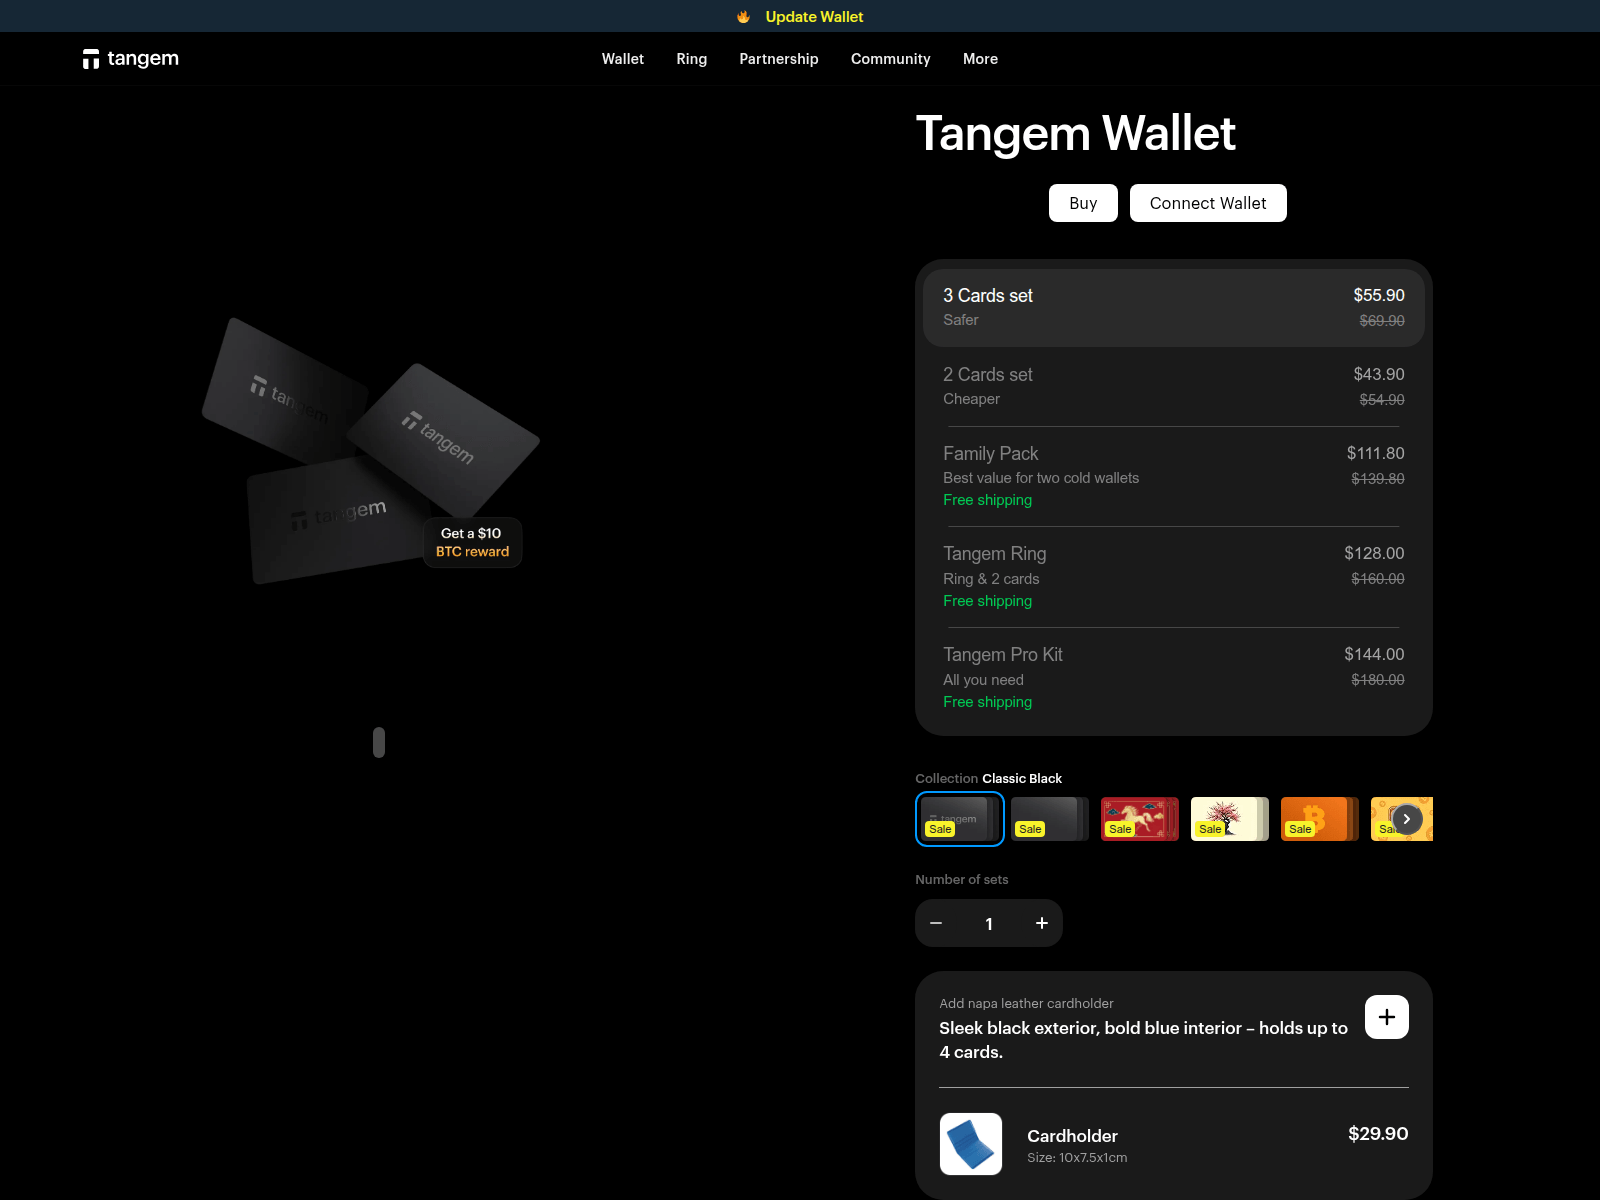Click the 'Number of sets' label
The width and height of the screenshot is (1600, 1200).
tap(962, 880)
